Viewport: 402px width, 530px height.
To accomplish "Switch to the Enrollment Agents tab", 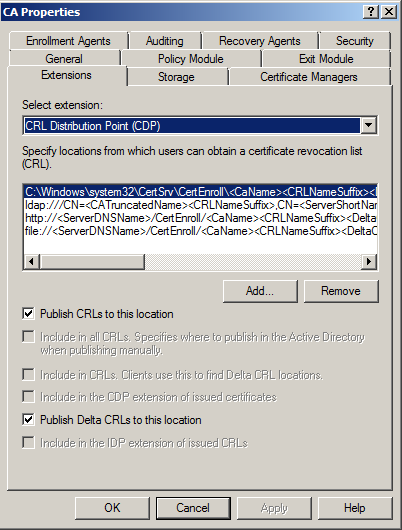I will (69, 41).
